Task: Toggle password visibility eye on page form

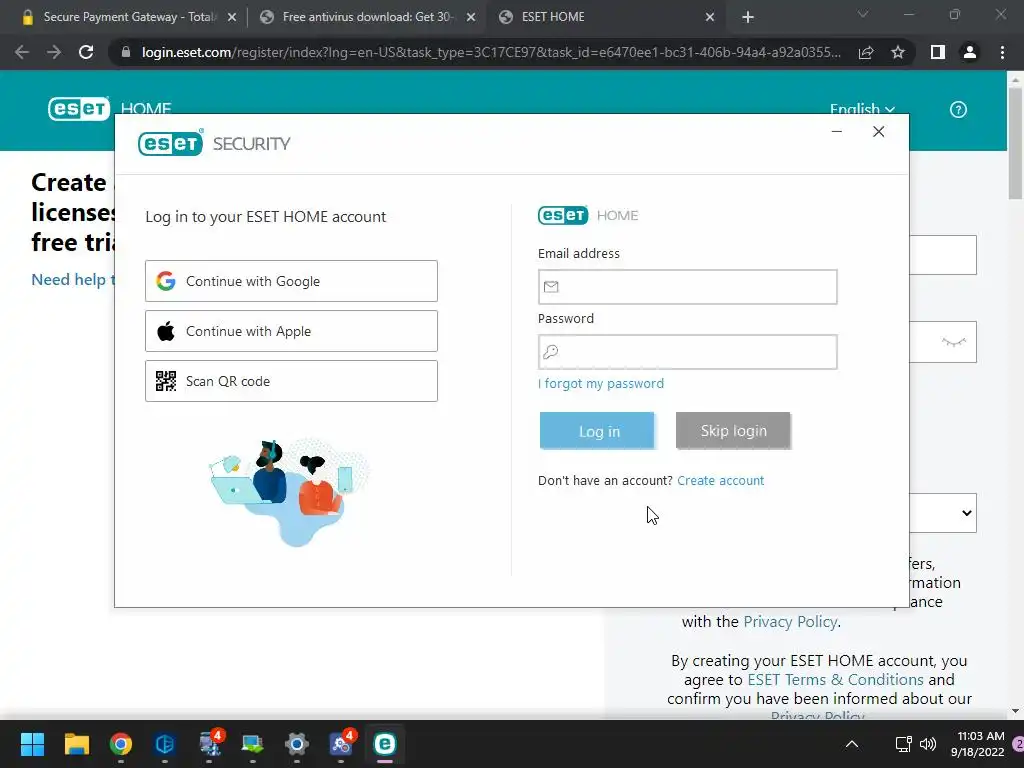Action: coord(953,342)
